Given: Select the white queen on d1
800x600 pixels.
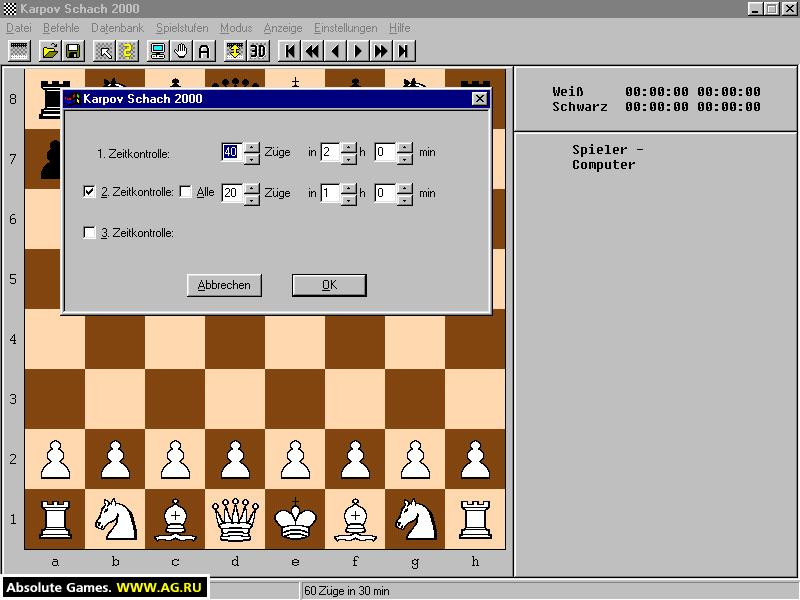Looking at the screenshot, I should point(235,519).
